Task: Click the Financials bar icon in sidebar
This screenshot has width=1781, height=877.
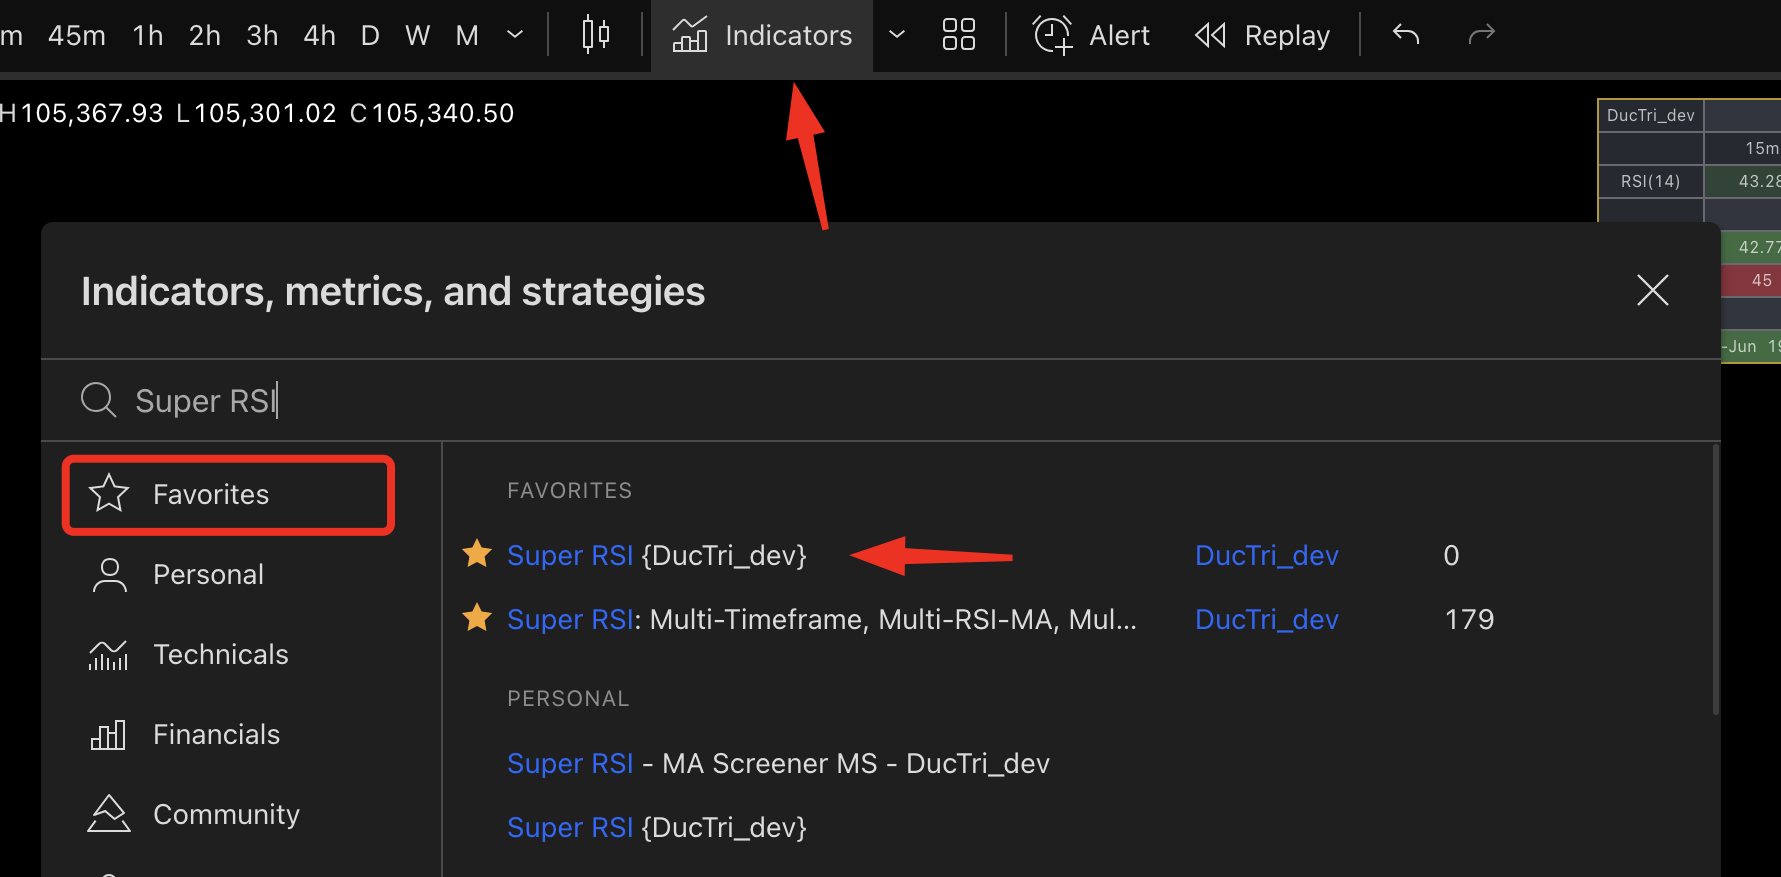Action: pyautogui.click(x=109, y=735)
